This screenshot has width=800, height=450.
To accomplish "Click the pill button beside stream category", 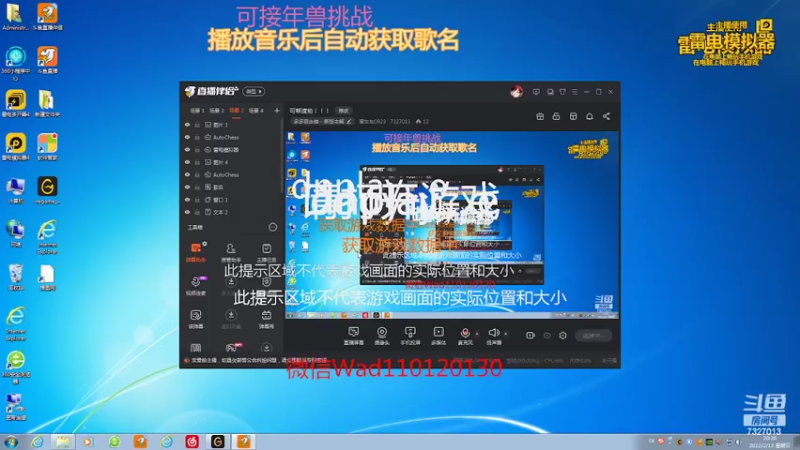I will point(343,111).
